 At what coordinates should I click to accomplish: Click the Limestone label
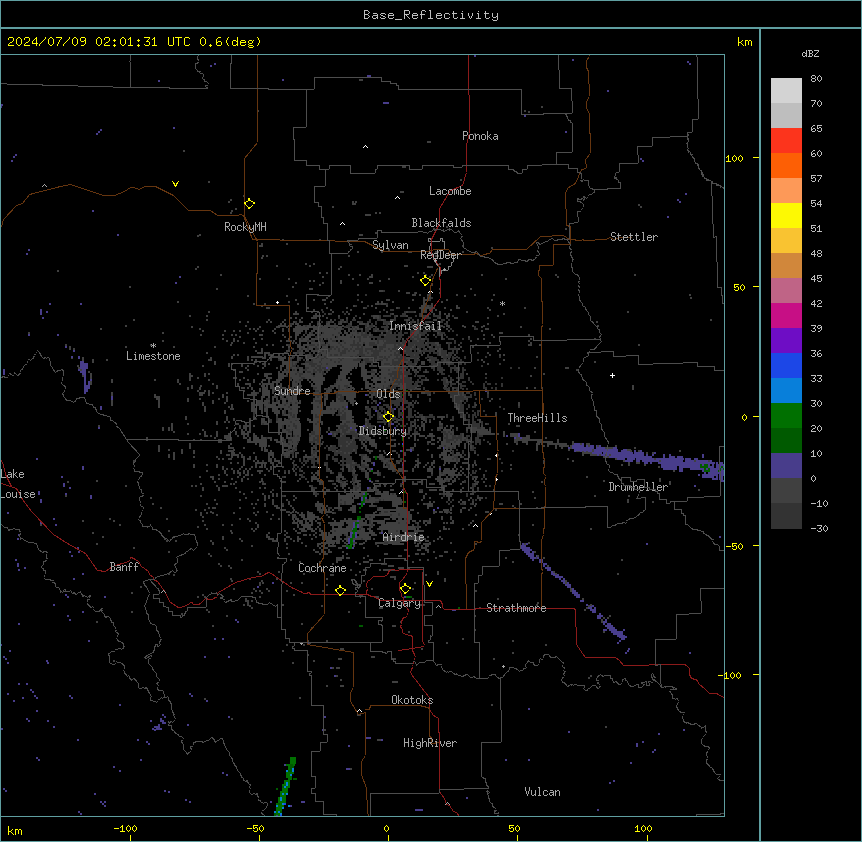153,356
